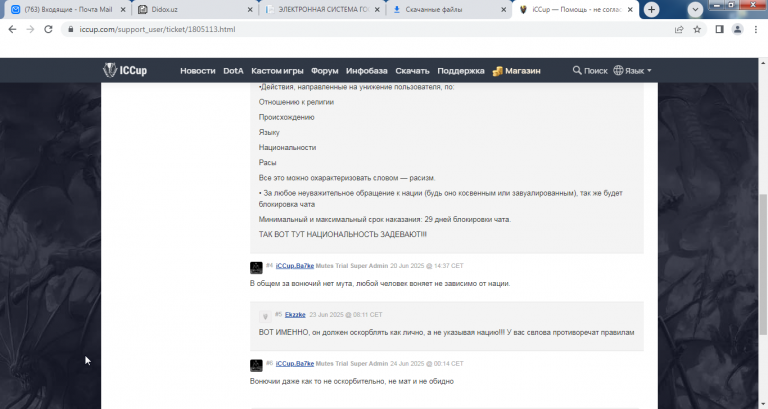768x409 pixels.
Task: Open iCCup.Ba7ke profile link in post #6
Action: tap(295, 364)
